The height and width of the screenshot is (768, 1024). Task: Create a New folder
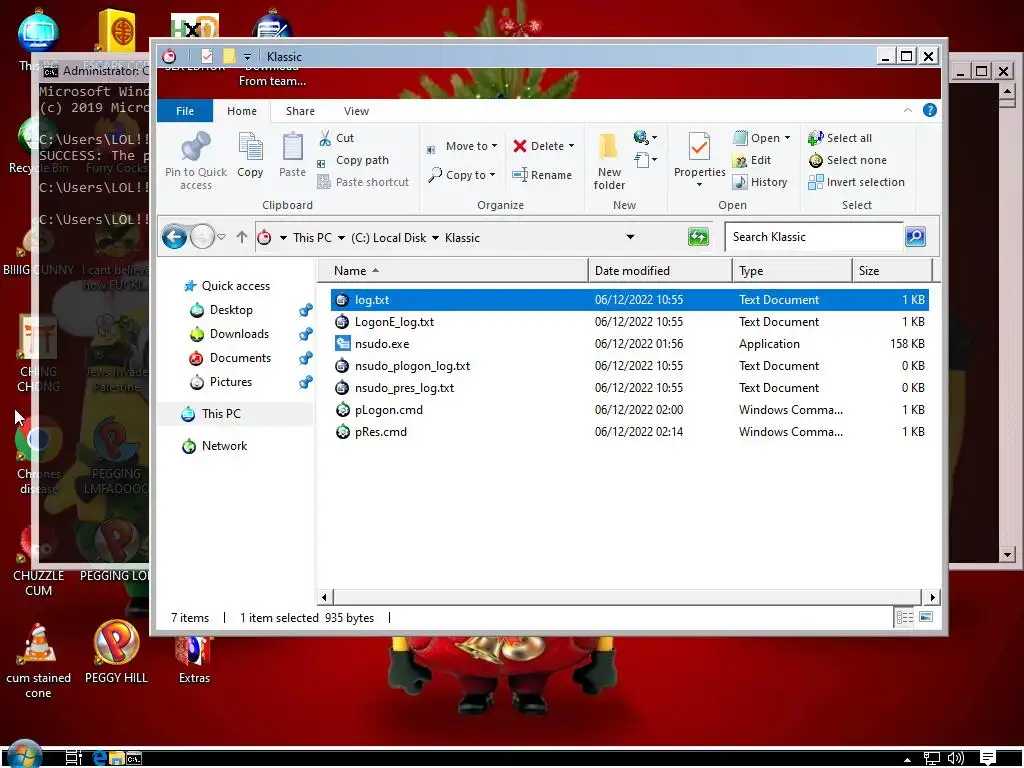609,161
